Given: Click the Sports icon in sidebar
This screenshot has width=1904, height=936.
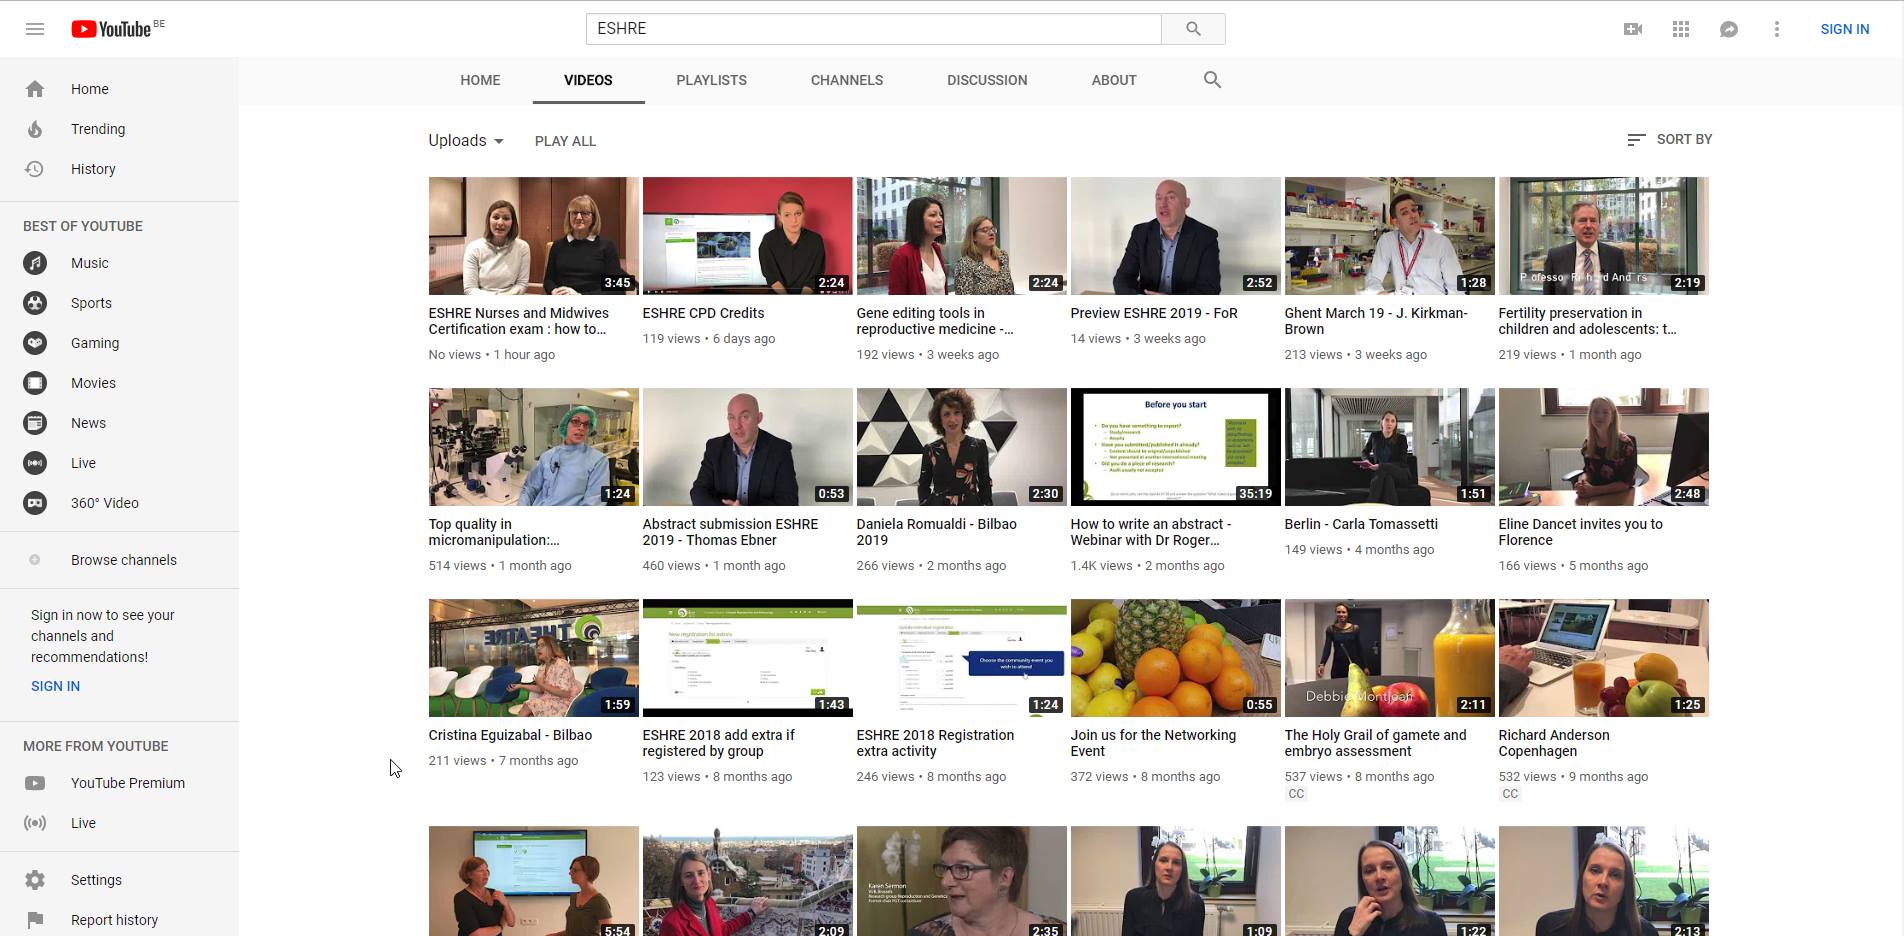Looking at the screenshot, I should point(35,303).
